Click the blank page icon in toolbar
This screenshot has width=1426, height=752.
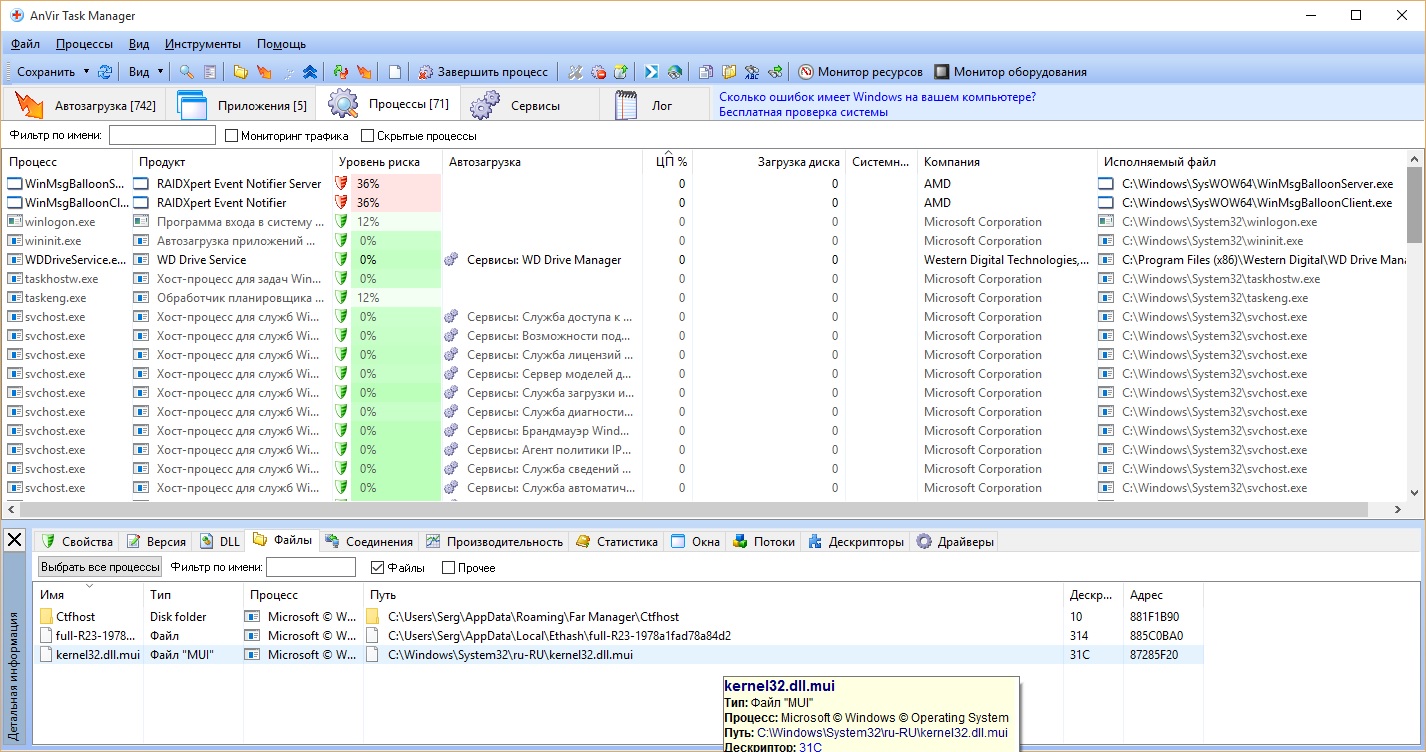click(395, 72)
